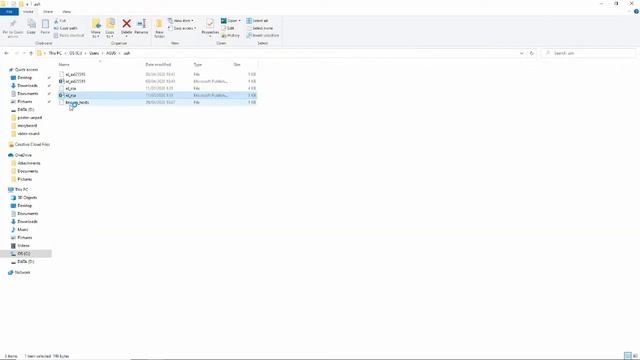Viewport: 640px width, 360px height.
Task: Click the Pin to Quick access icon
Action: pyautogui.click(x=13, y=24)
